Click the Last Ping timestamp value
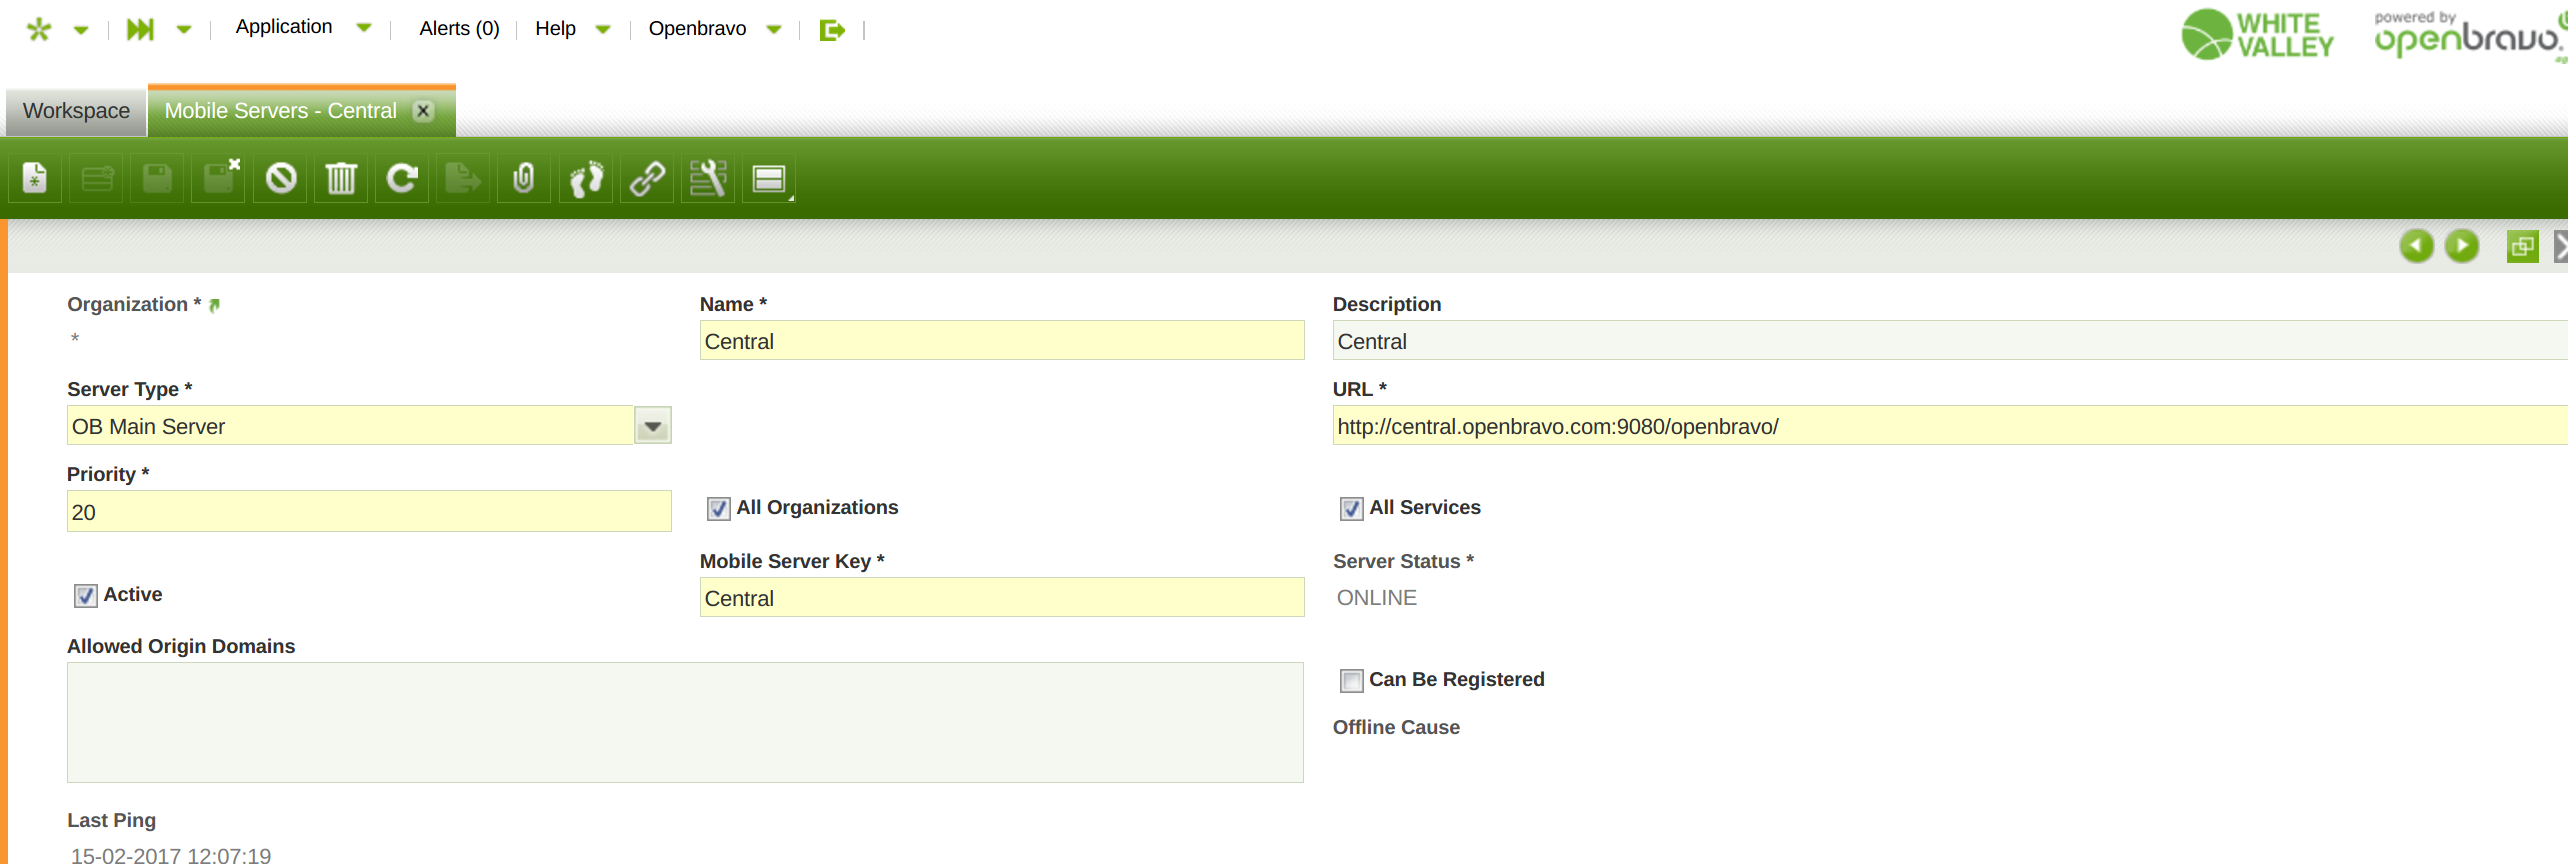2568x864 pixels. click(x=171, y=855)
